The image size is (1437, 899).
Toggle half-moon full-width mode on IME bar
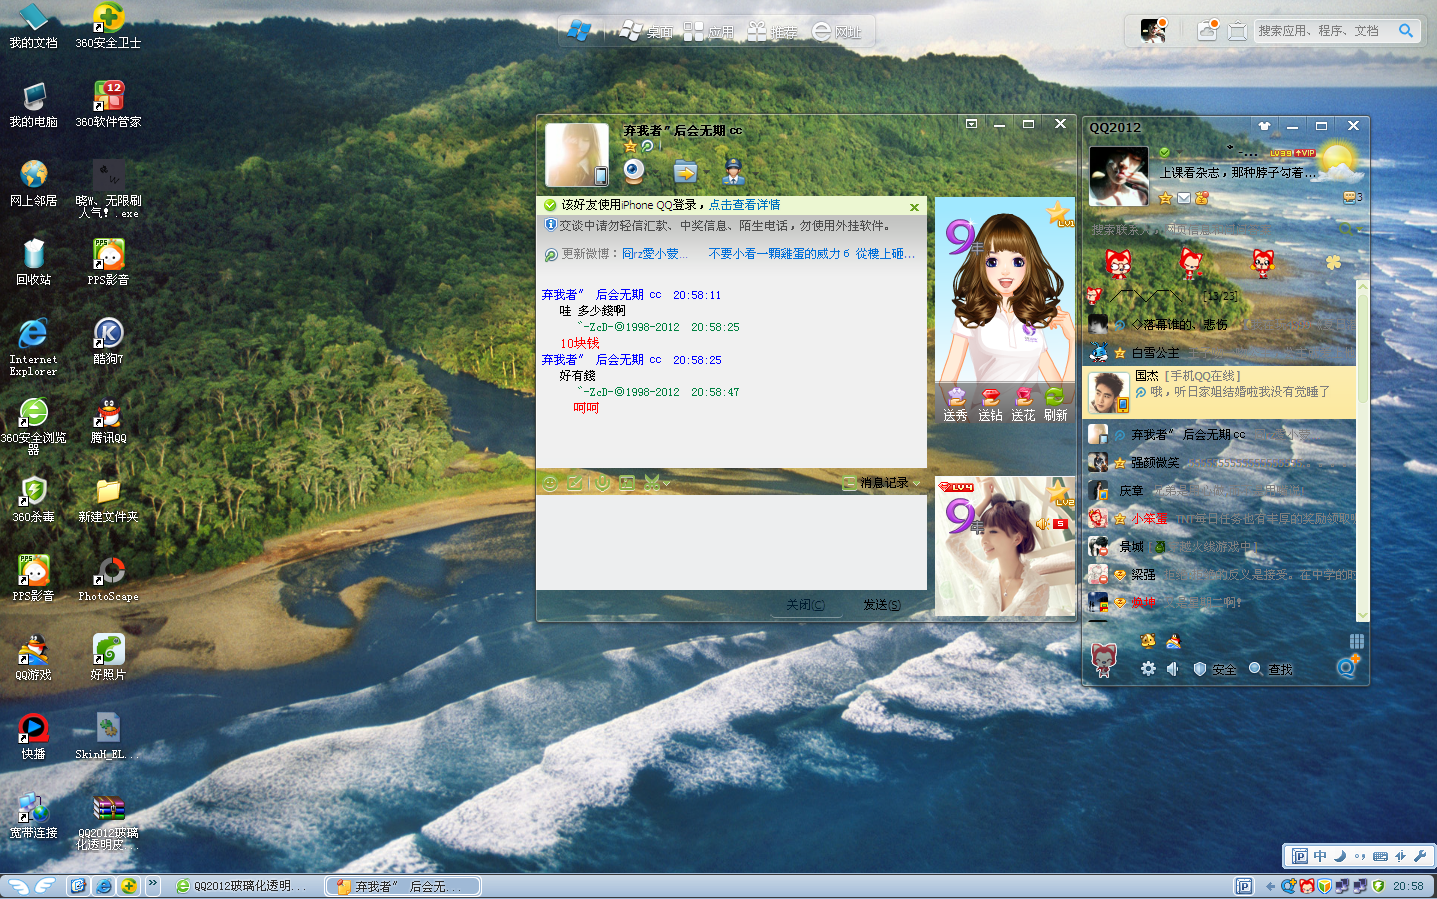pyautogui.click(x=1340, y=856)
